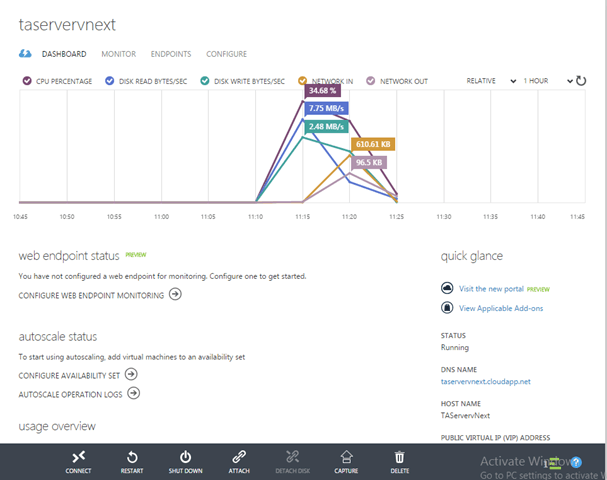
Task: Refresh the metrics chart
Action: [581, 81]
